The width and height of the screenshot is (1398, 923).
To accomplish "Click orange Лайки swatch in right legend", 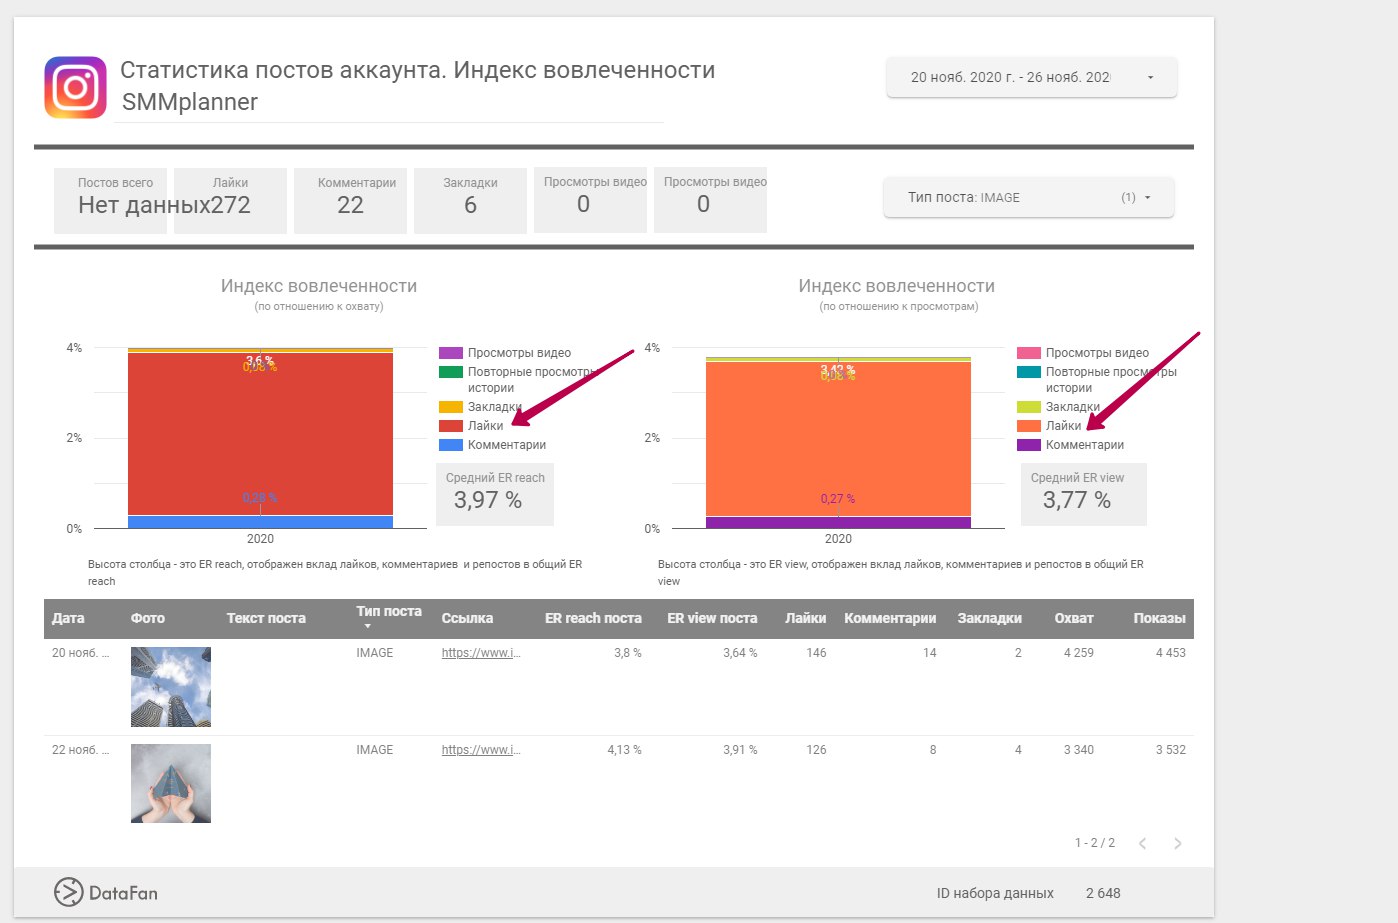I will [1029, 426].
